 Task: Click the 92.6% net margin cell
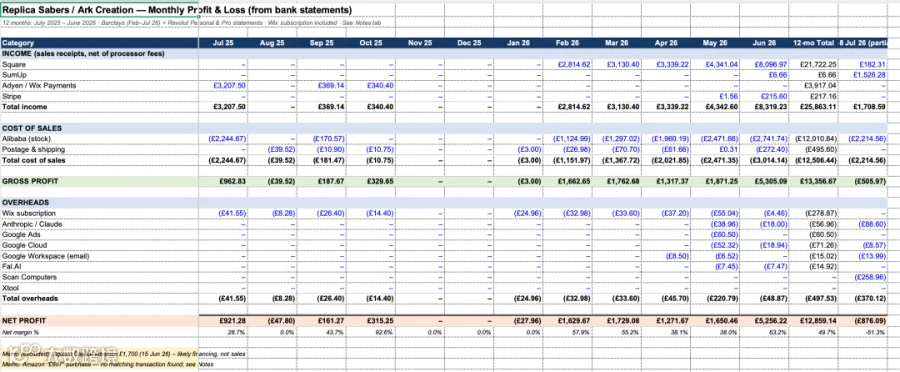coord(385,332)
